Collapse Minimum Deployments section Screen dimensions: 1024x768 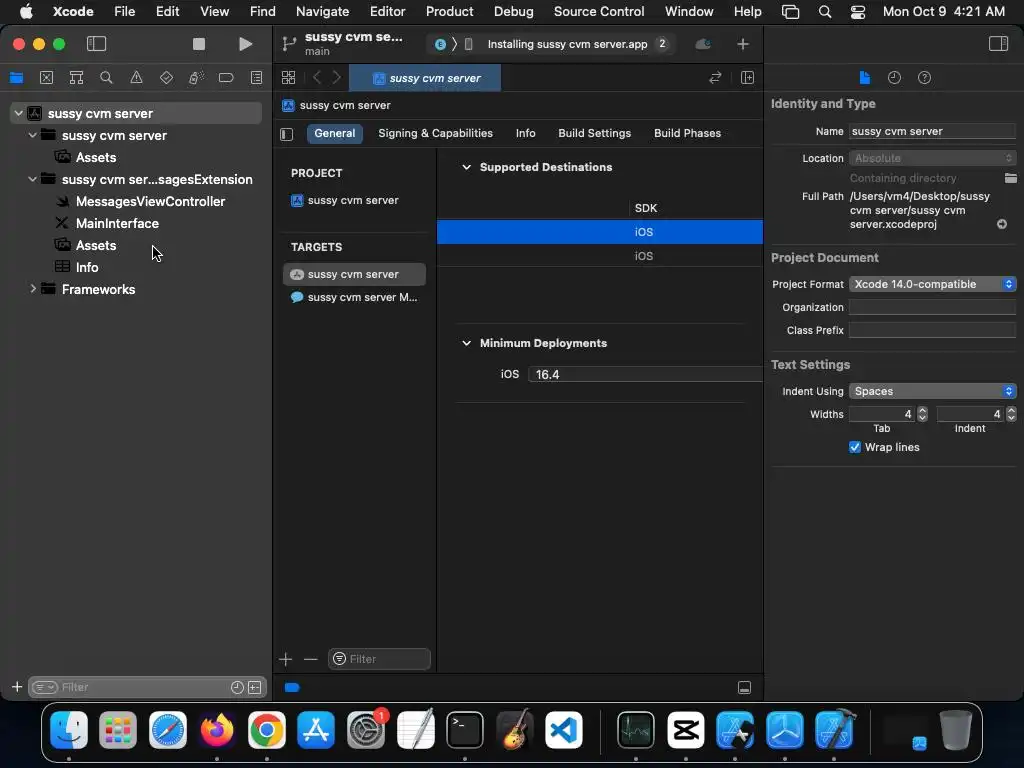pos(466,343)
